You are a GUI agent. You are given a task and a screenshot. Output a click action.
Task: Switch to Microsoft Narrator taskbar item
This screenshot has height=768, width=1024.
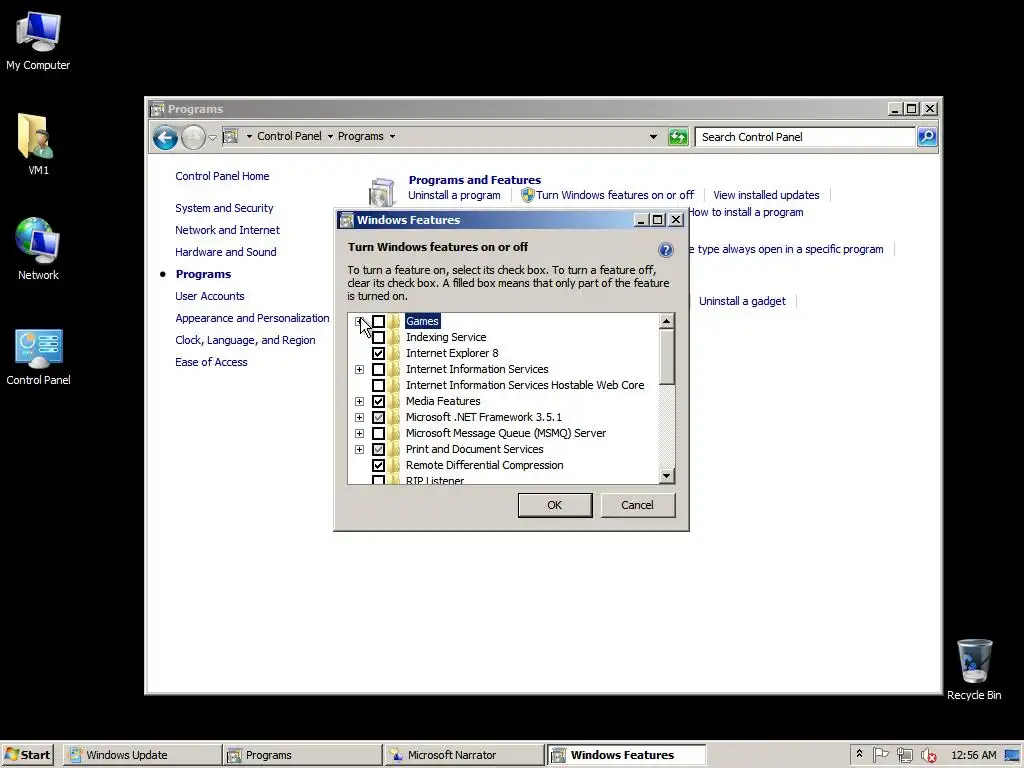(x=464, y=755)
